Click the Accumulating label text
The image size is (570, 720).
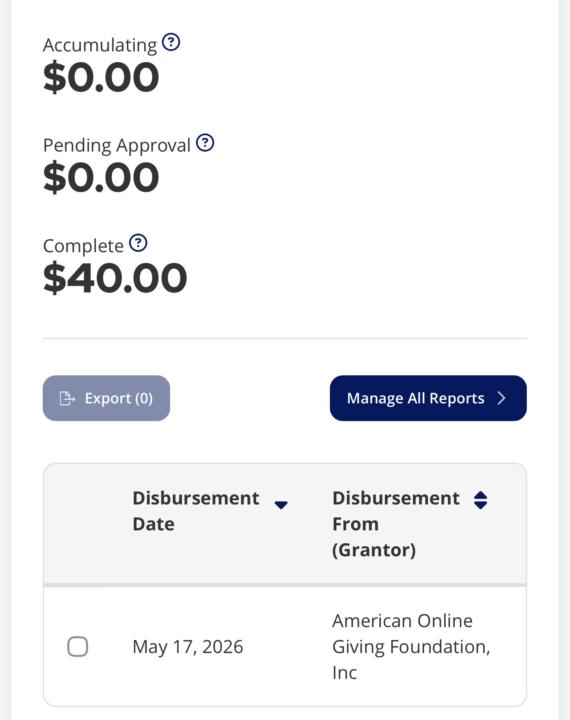(100, 45)
